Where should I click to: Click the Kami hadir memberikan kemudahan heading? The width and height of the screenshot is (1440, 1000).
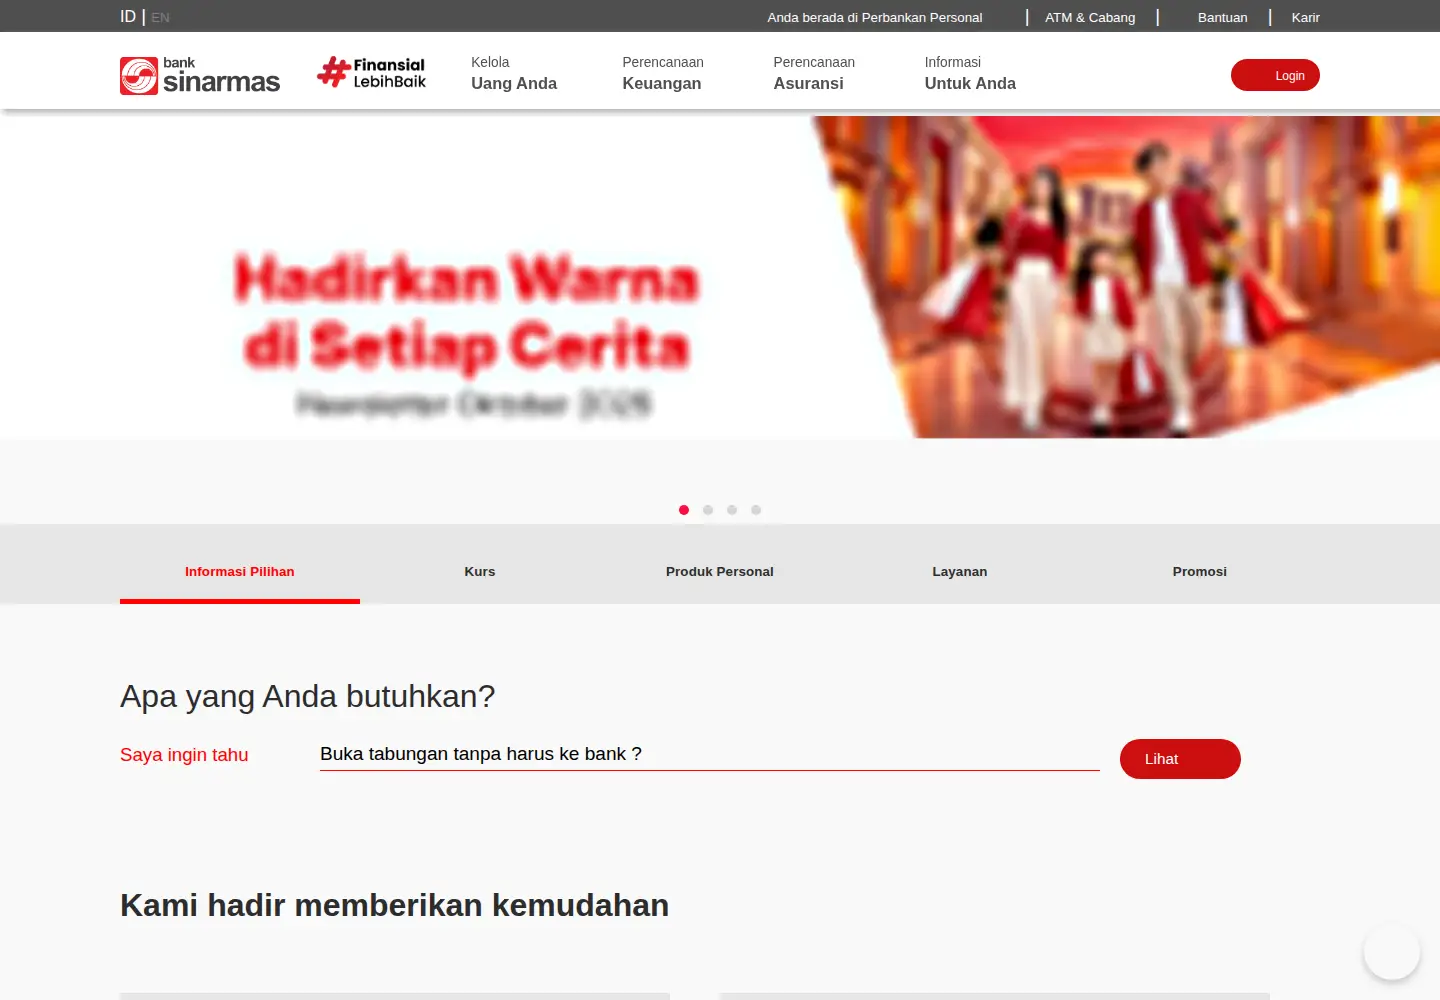pyautogui.click(x=395, y=905)
